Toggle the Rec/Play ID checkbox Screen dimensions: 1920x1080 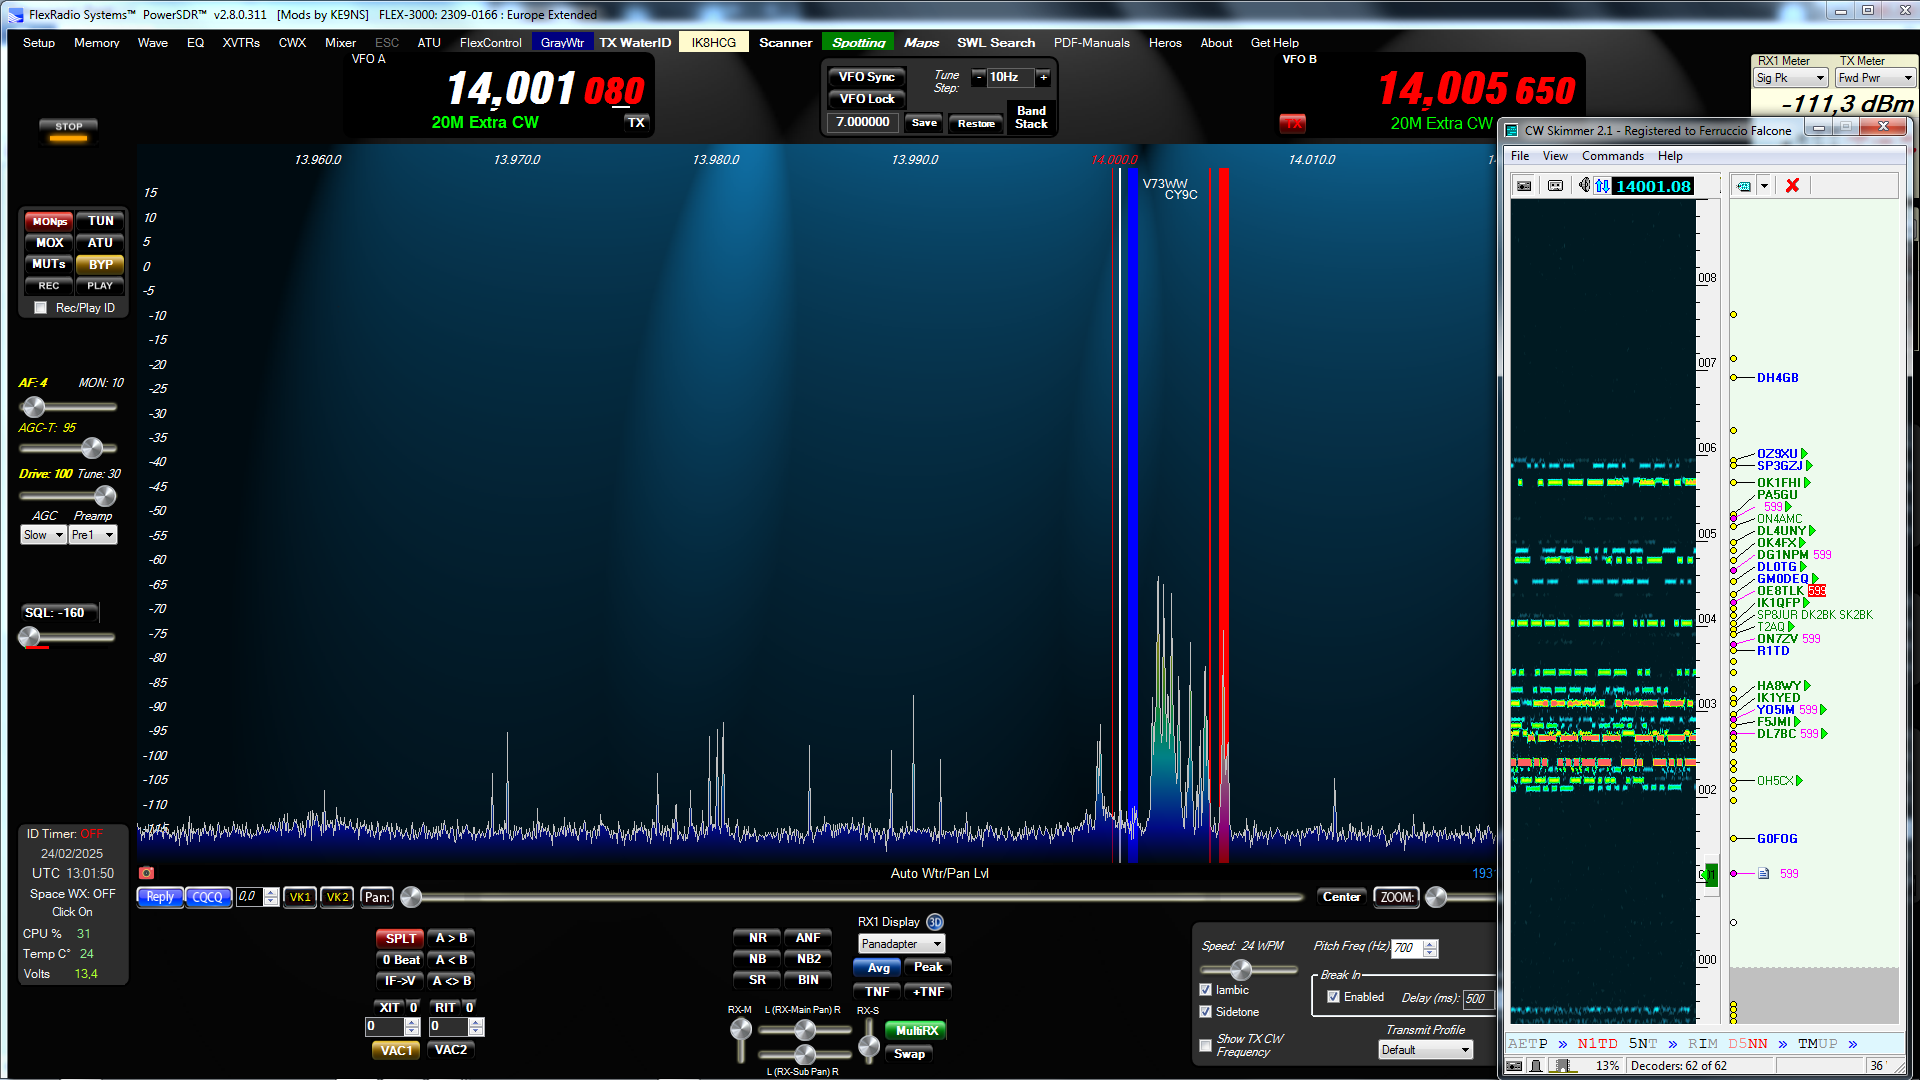click(x=41, y=308)
